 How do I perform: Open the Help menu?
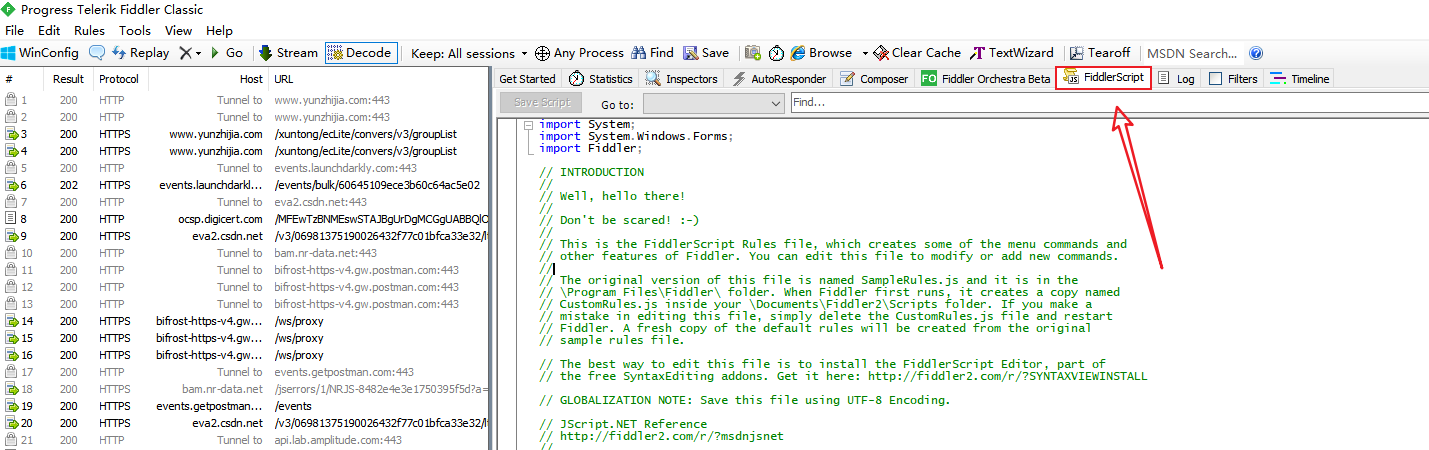point(219,31)
